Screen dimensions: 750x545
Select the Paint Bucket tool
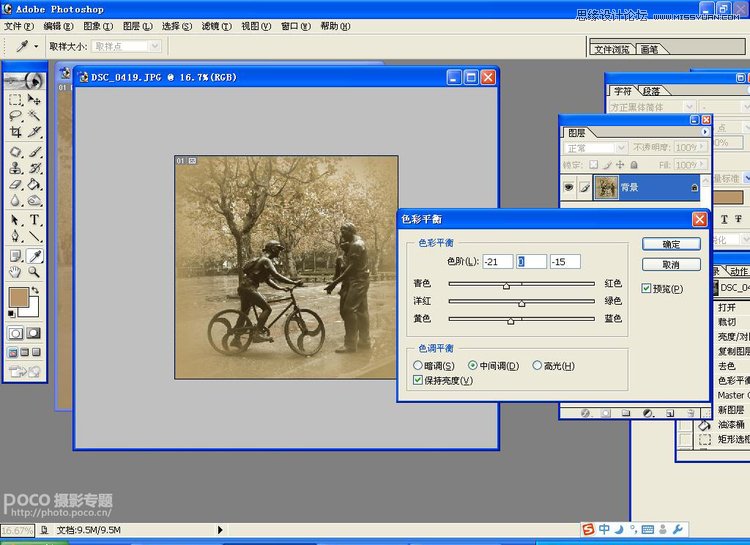(34, 185)
